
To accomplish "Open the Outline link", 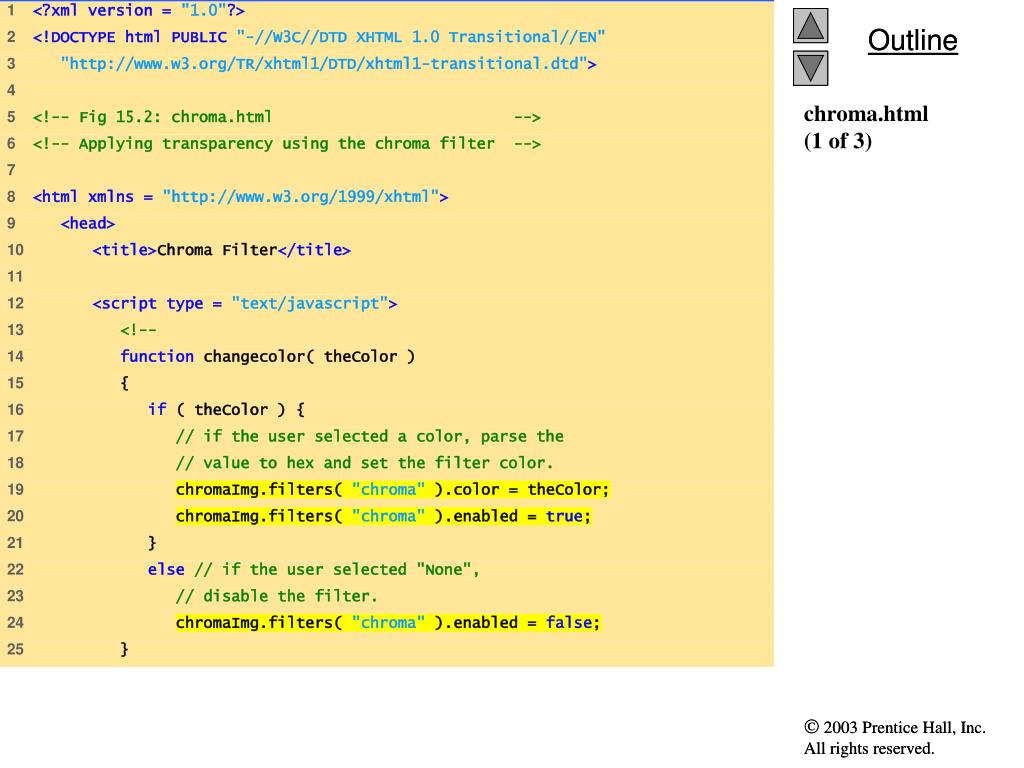I will (912, 40).
